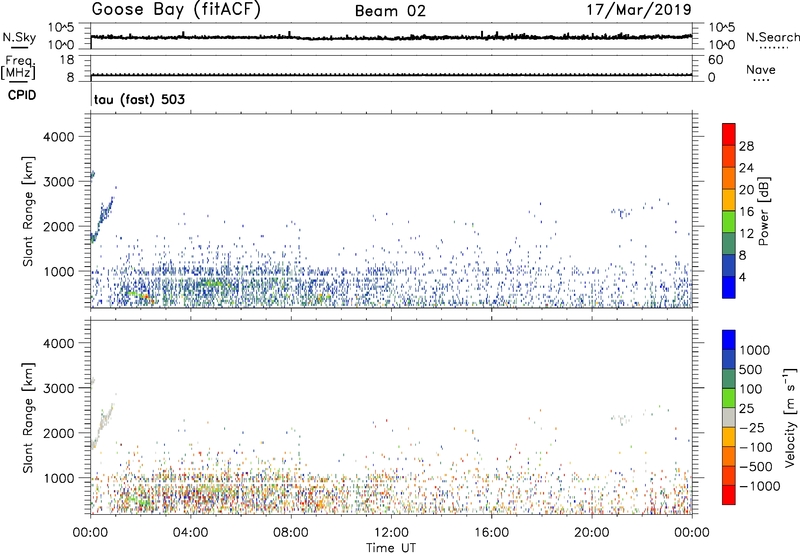Click the date '17/Mar/2019'
This screenshot has height=554, width=800.
639,10
